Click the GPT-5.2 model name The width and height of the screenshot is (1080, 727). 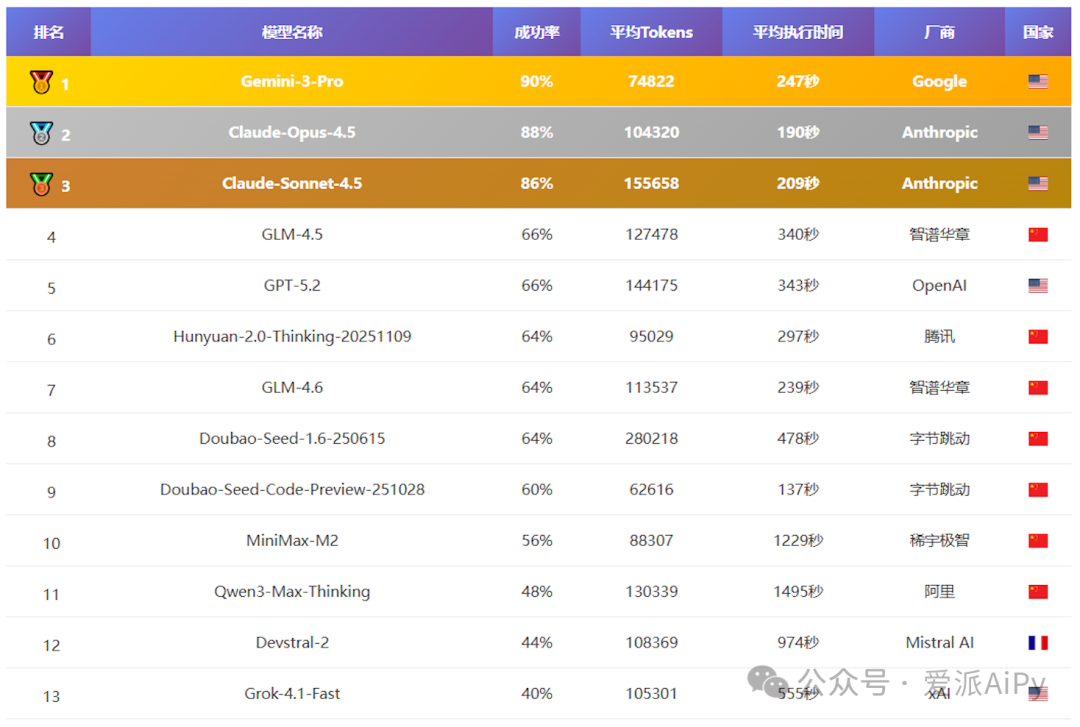[x=292, y=285]
